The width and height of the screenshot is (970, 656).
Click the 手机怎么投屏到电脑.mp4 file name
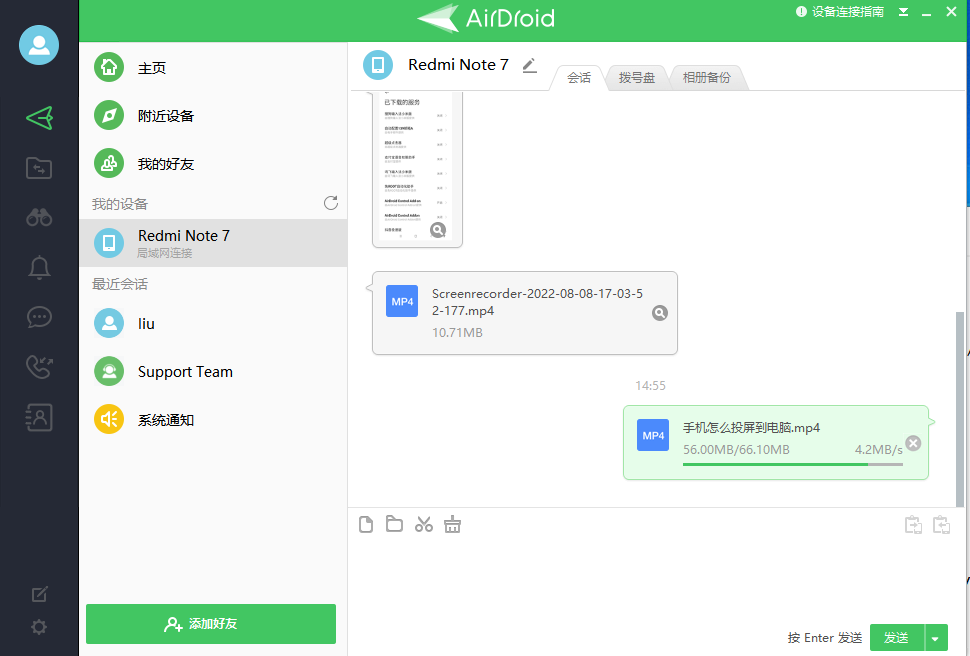point(751,428)
